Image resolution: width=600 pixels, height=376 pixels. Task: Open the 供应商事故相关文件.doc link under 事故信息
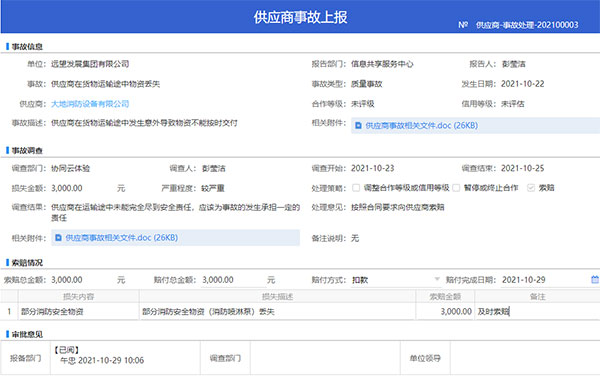(421, 125)
